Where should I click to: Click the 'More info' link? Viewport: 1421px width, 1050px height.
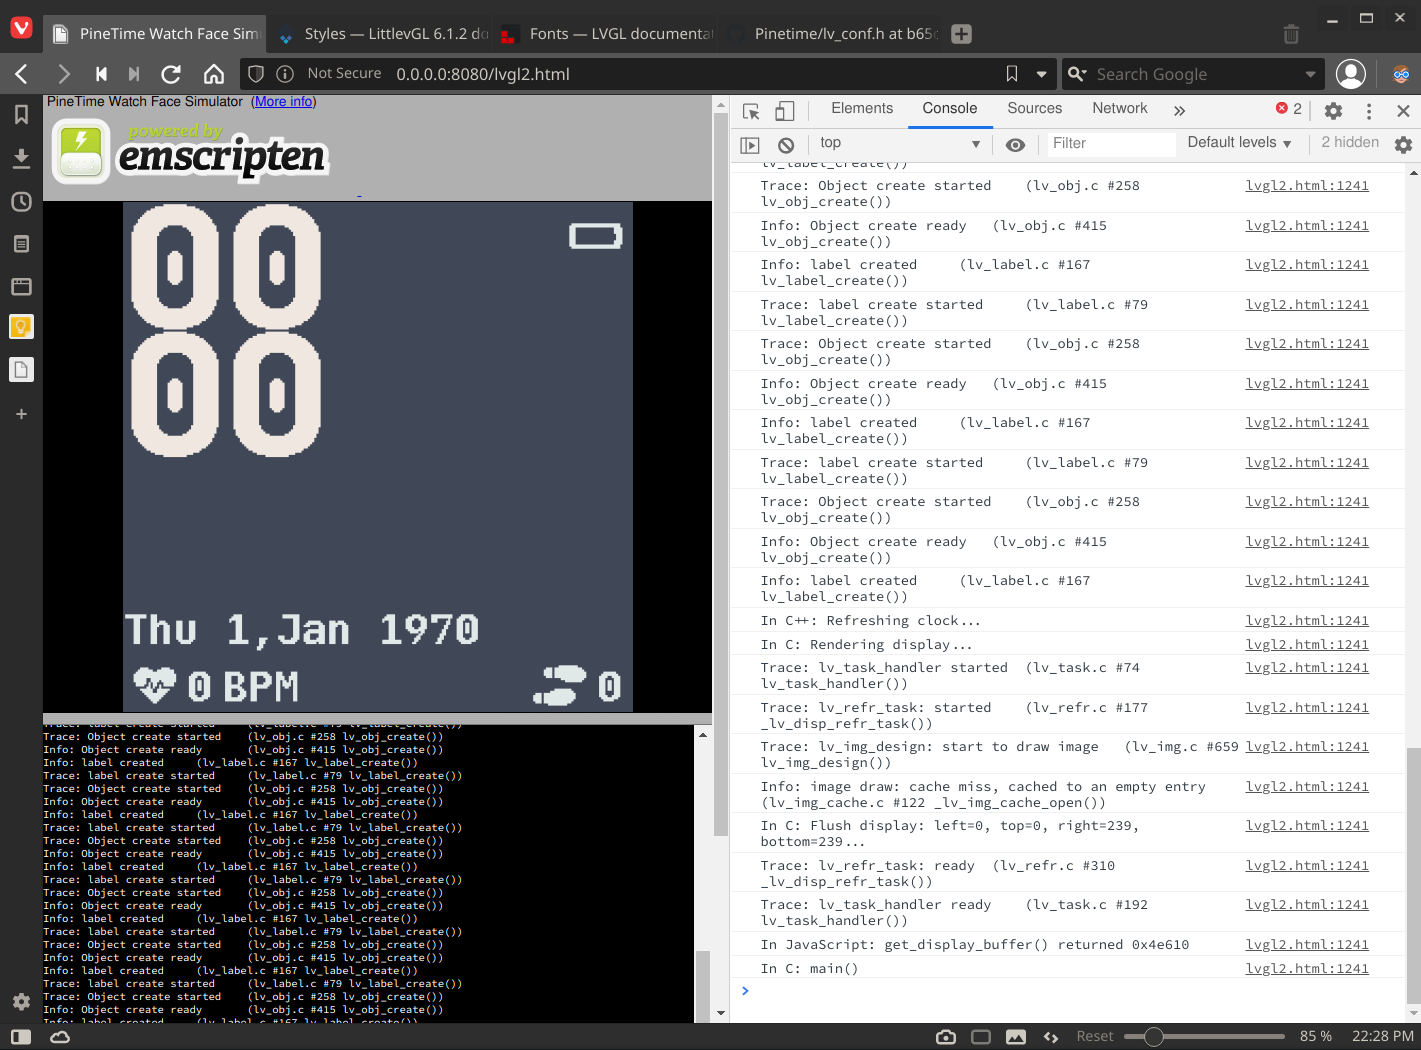[283, 102]
